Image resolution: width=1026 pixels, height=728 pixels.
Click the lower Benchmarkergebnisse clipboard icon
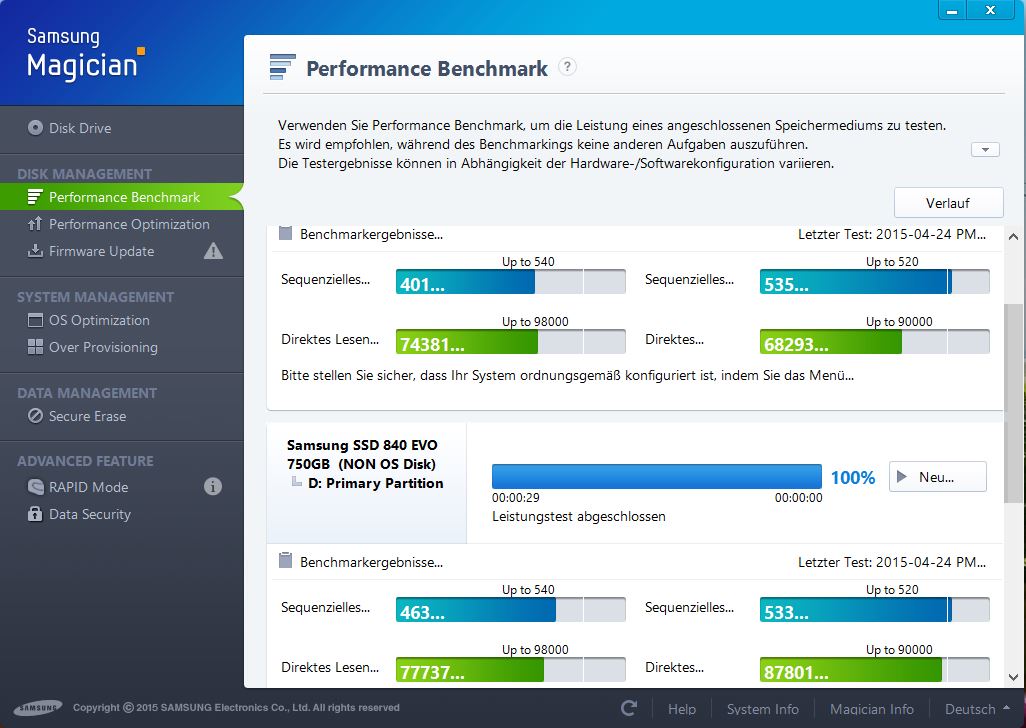point(285,560)
